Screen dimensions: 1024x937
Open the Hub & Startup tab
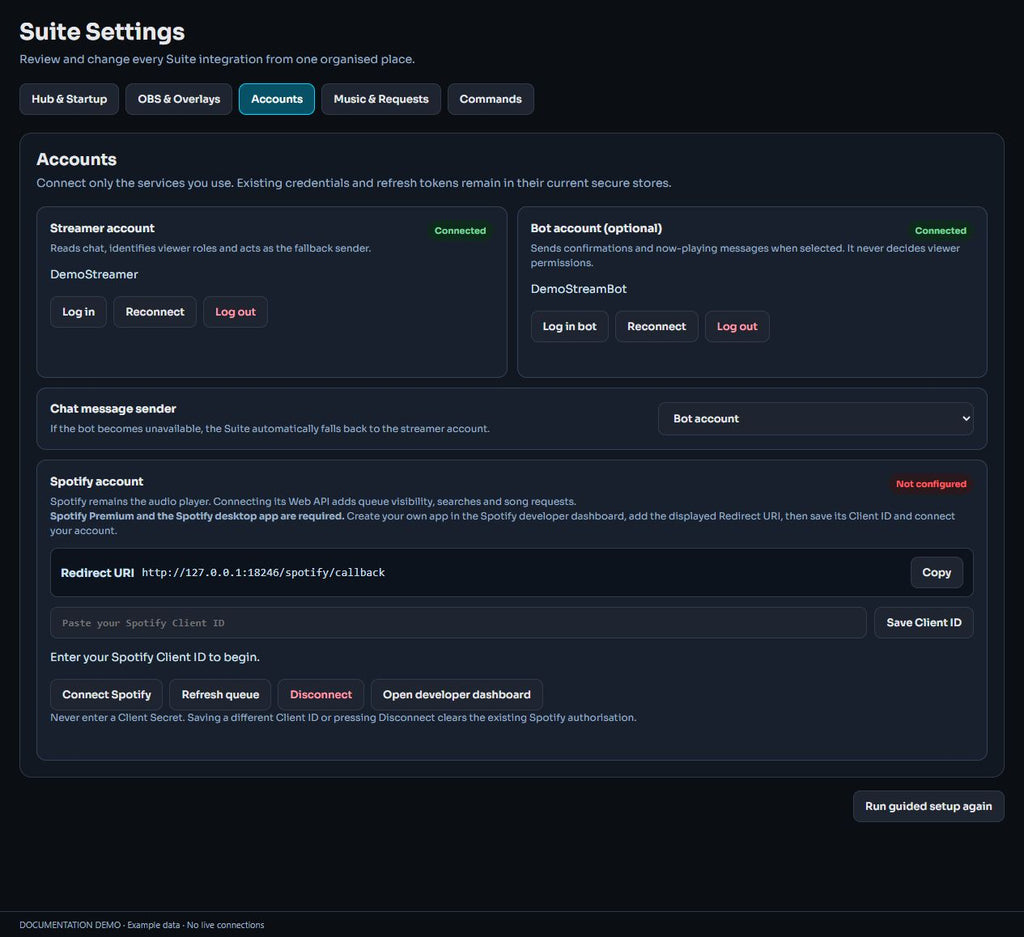tap(69, 99)
